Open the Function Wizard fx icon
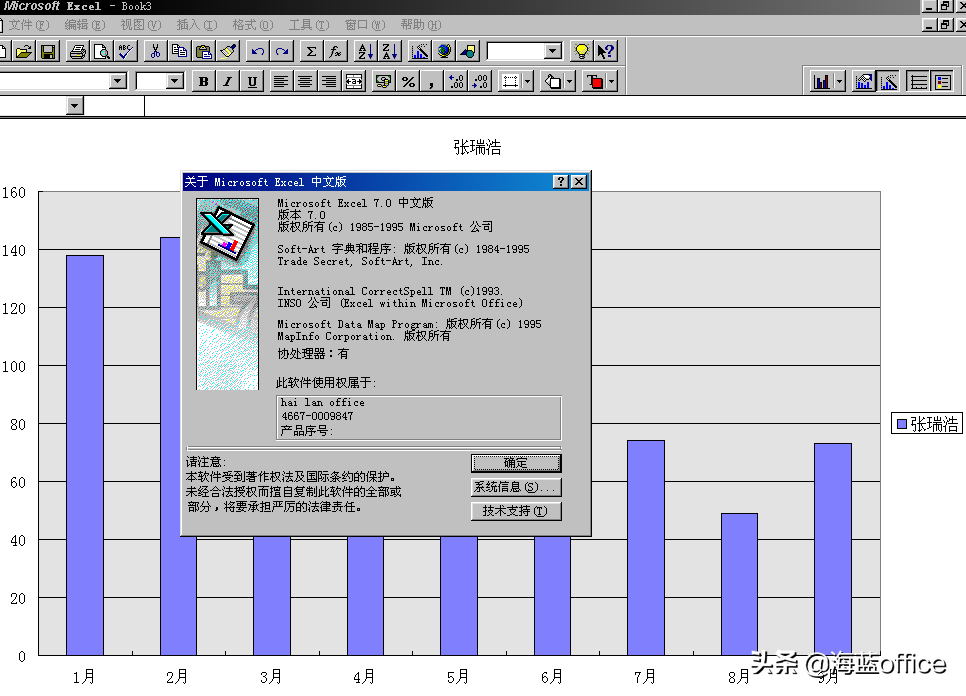 (335, 52)
